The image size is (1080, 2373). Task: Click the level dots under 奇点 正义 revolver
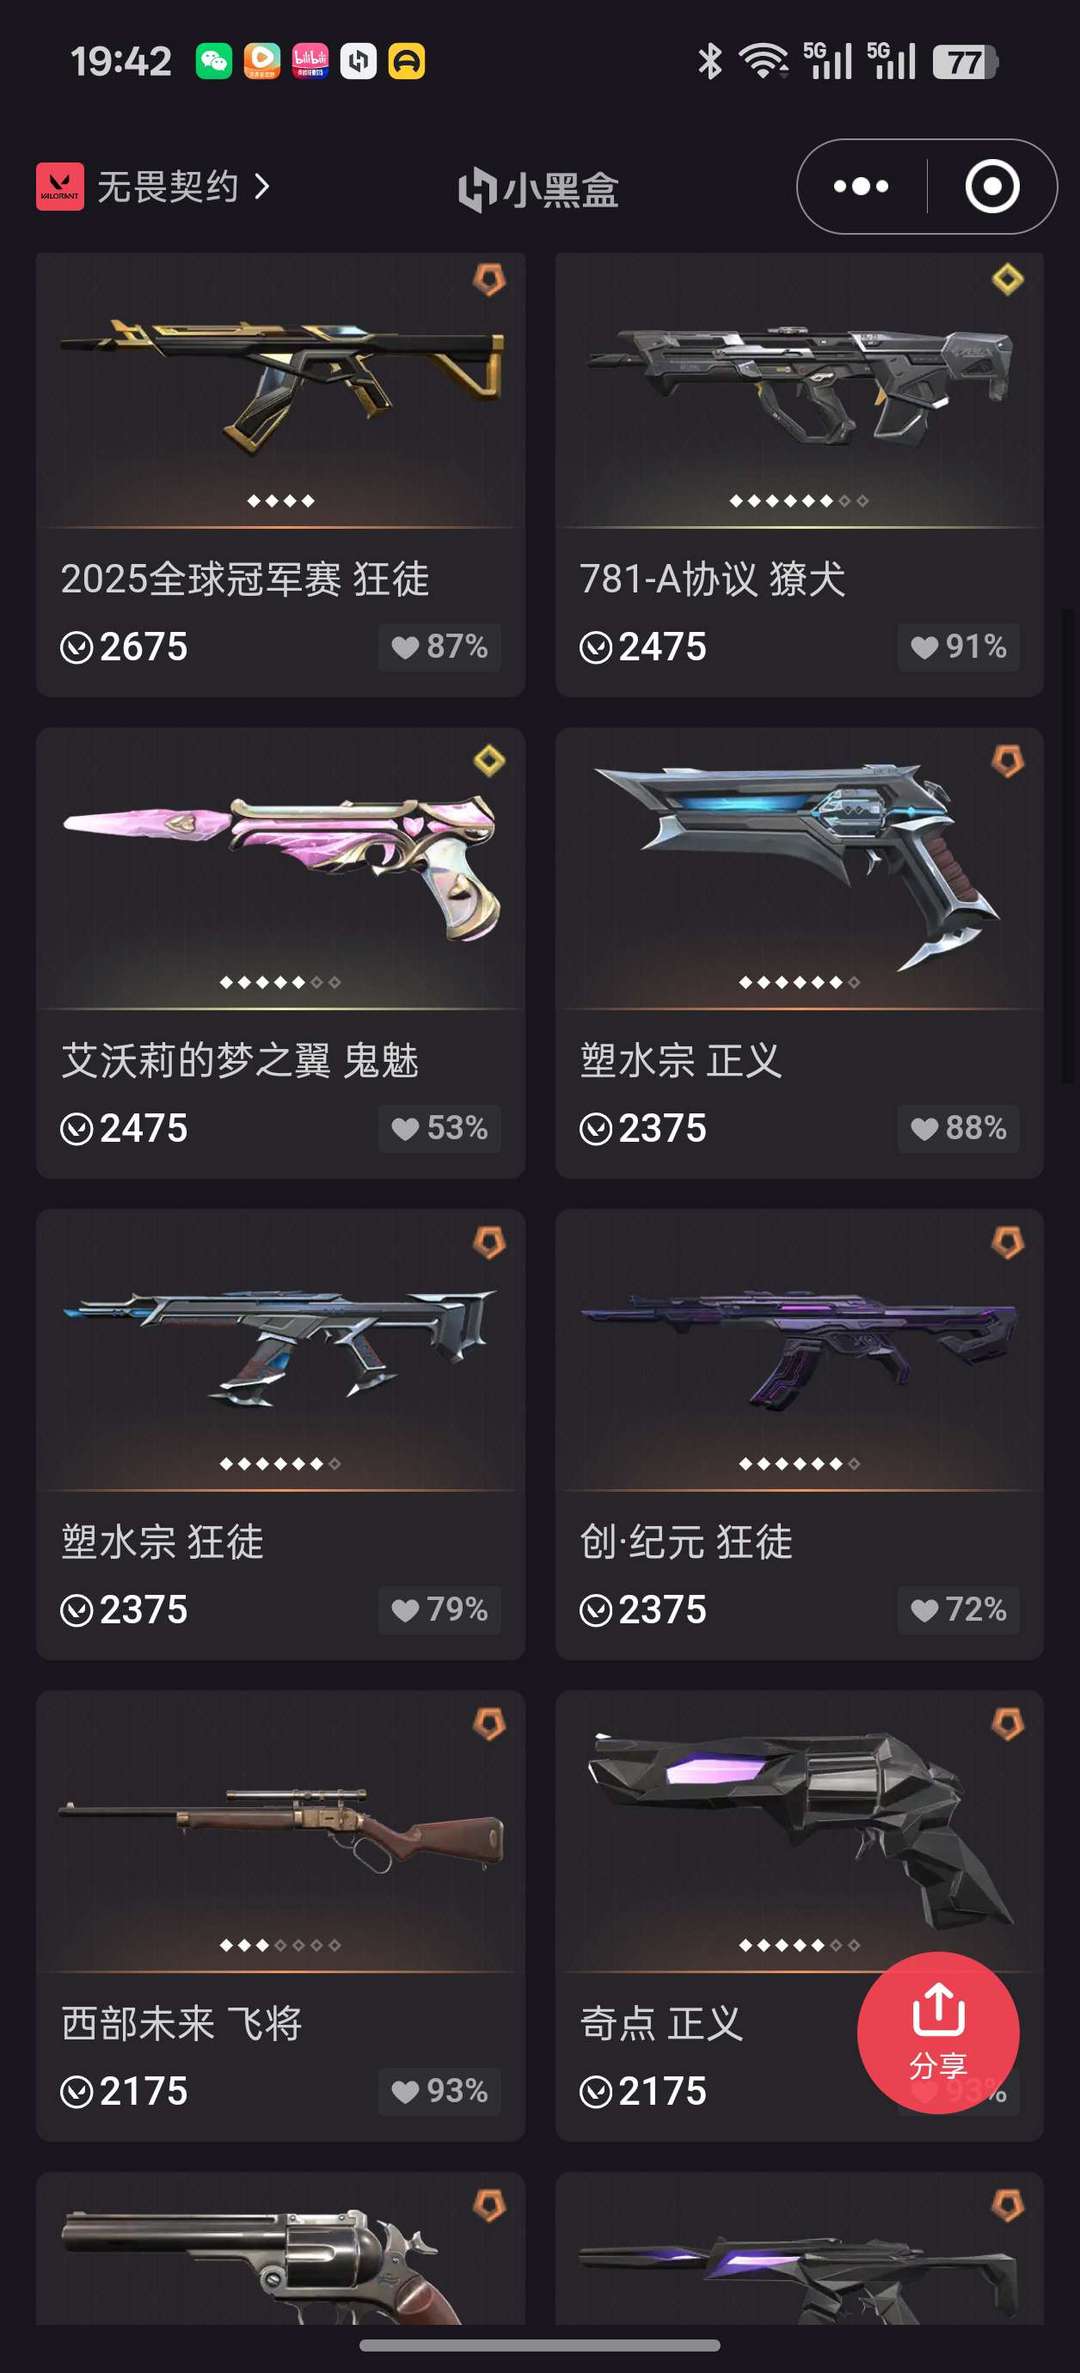tap(799, 1945)
